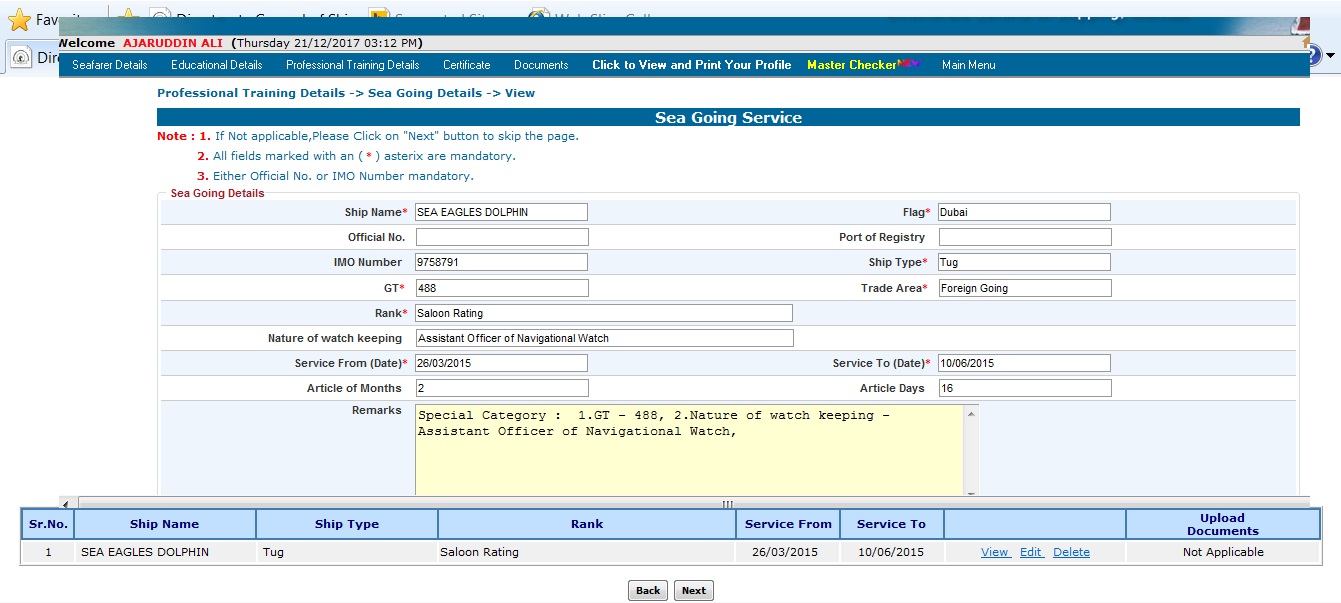Screen dimensions: 1341x603
Task: Open the Master Checker link
Action: [x=852, y=65]
